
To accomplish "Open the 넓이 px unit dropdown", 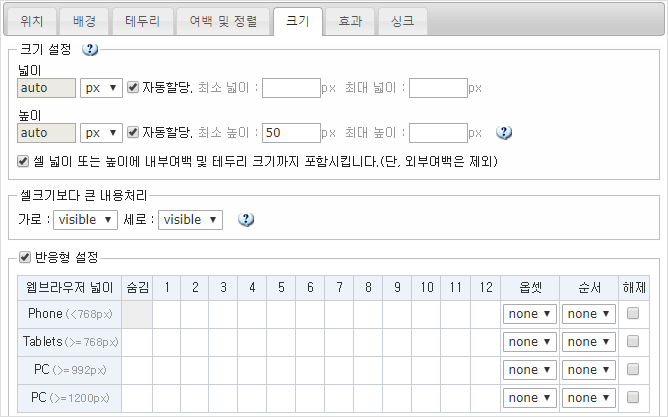I will [102, 88].
